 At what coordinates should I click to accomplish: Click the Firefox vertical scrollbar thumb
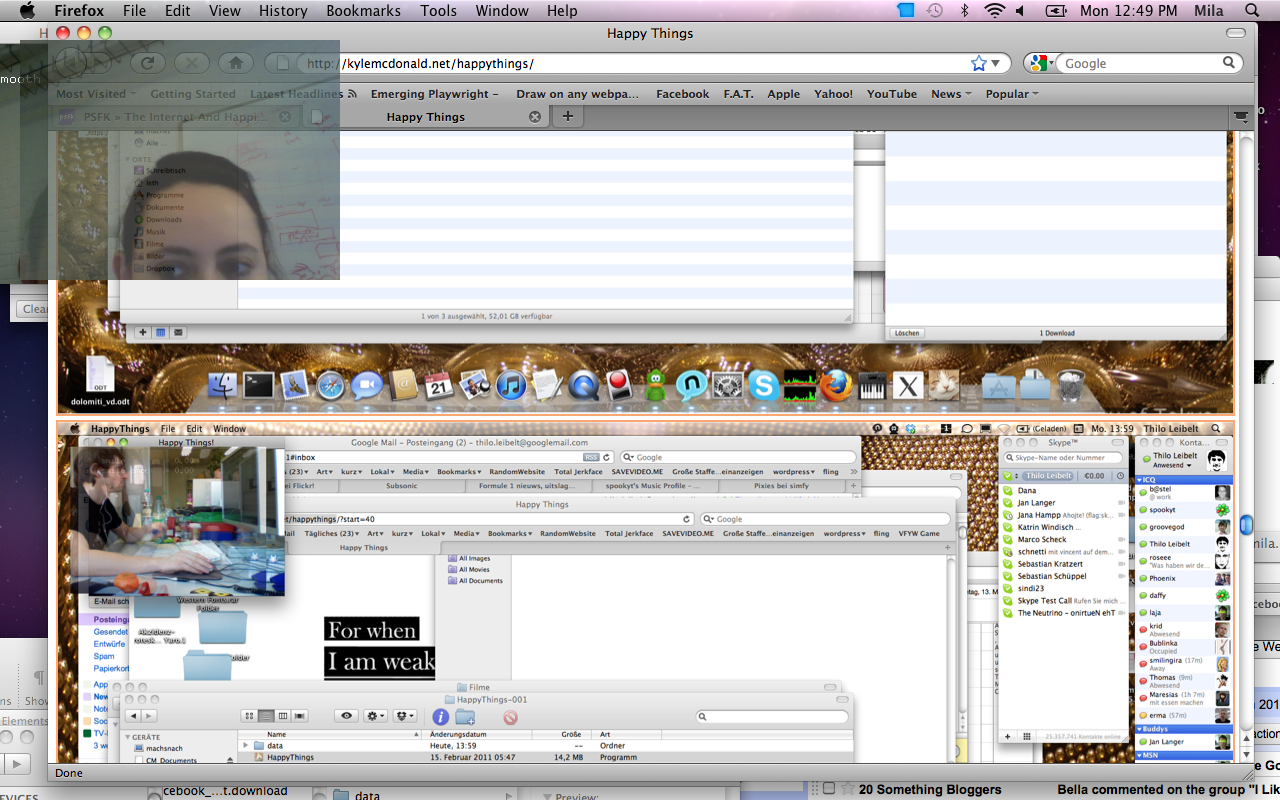(x=1245, y=524)
